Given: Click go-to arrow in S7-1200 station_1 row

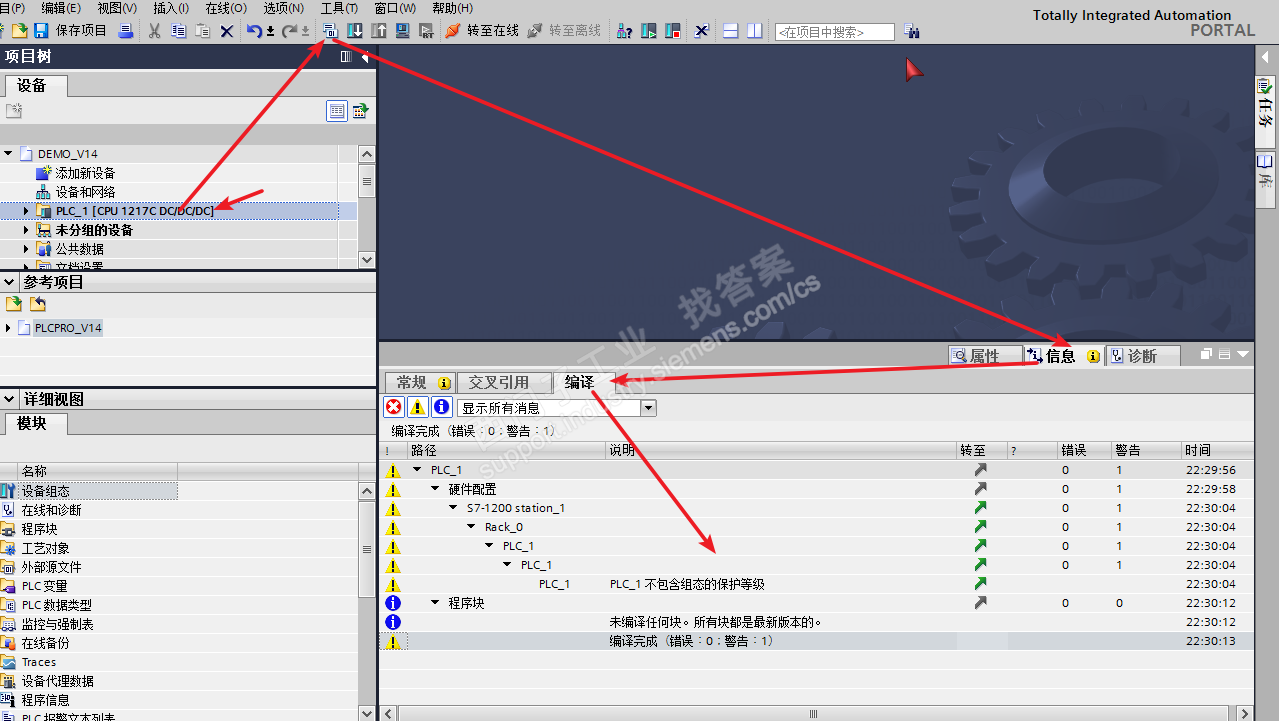Looking at the screenshot, I should (980, 508).
